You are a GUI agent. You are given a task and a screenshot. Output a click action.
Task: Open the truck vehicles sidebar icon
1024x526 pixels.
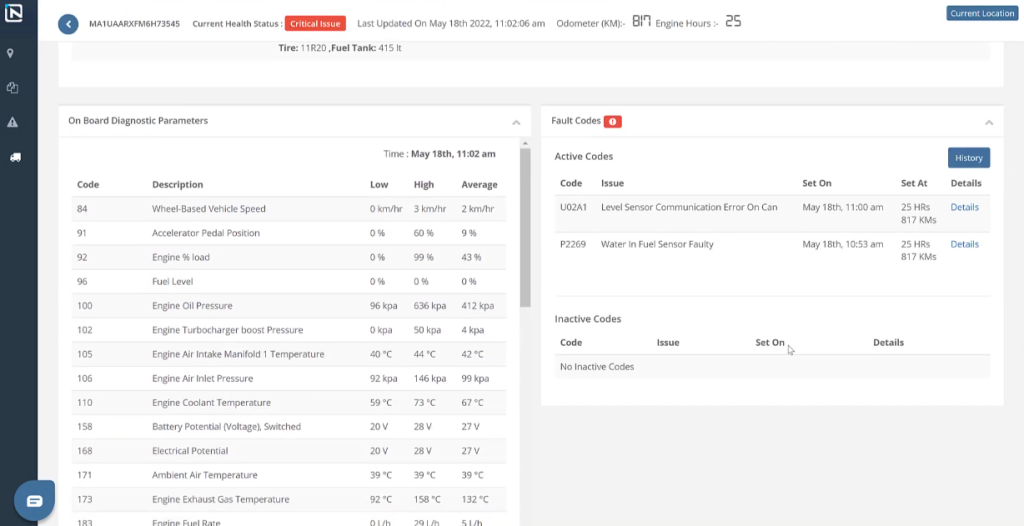click(x=13, y=157)
